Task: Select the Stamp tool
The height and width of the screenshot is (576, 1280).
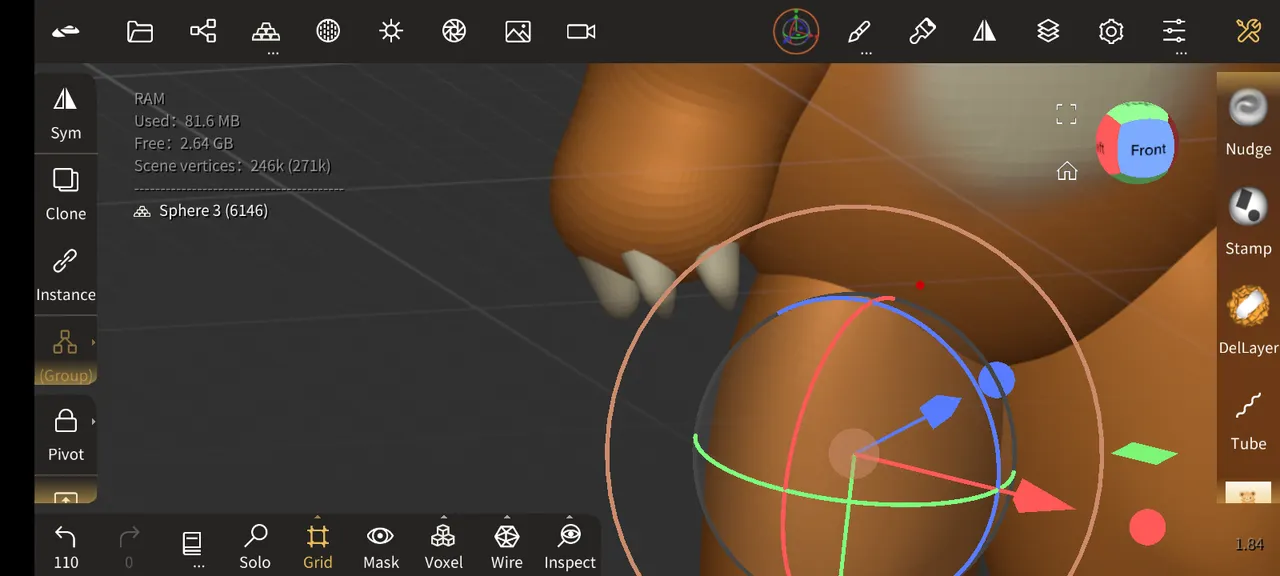Action: click(1248, 221)
